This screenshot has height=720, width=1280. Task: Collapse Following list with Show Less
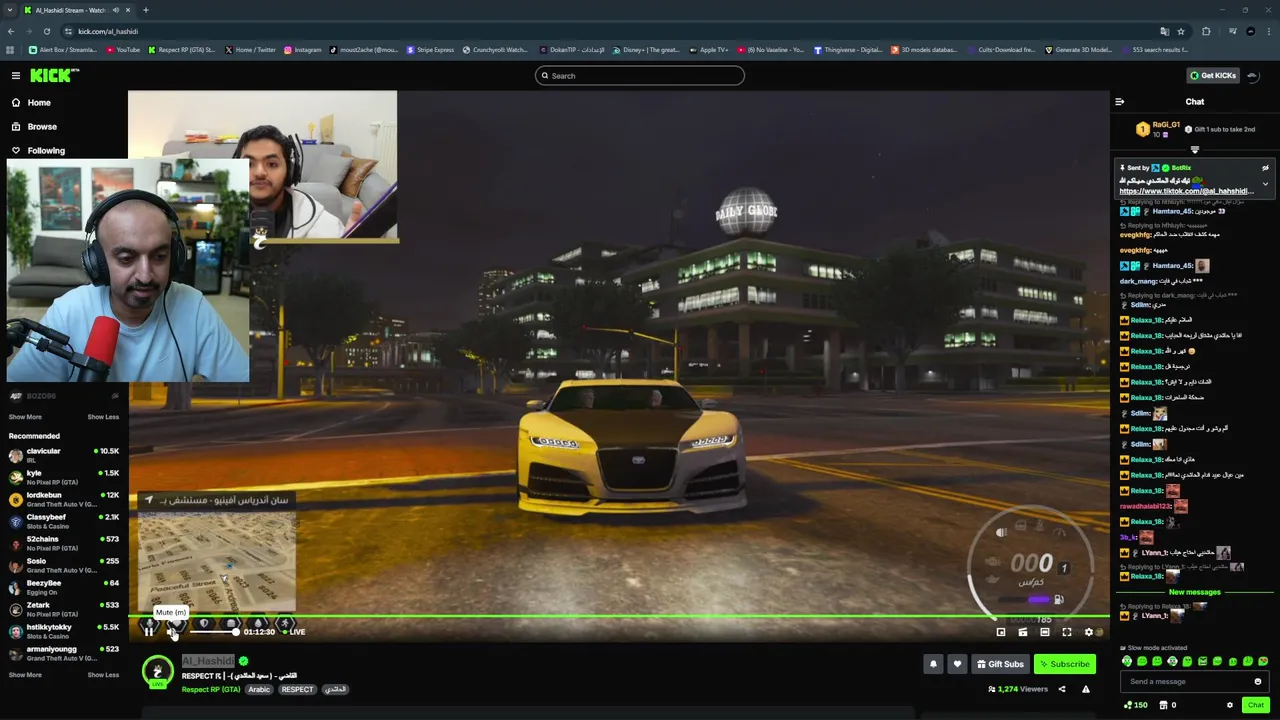[103, 417]
